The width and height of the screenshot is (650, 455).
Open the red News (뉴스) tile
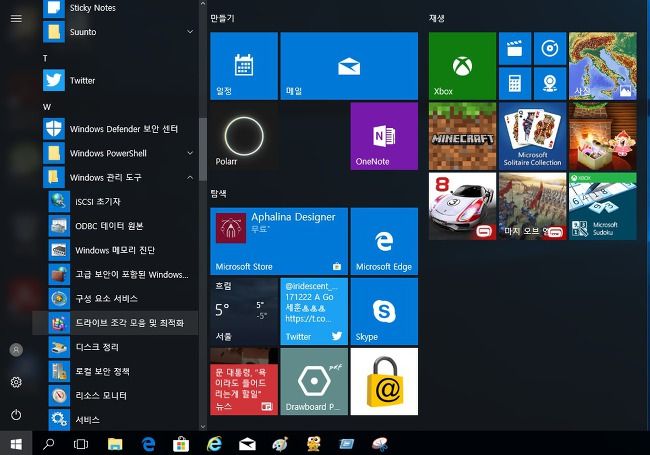(244, 382)
